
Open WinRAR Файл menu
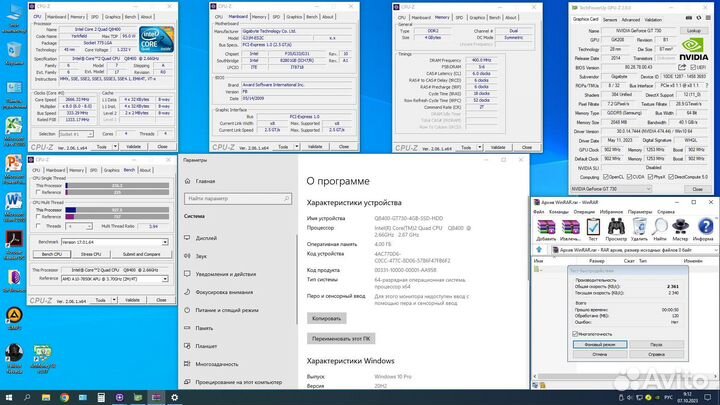(x=538, y=212)
